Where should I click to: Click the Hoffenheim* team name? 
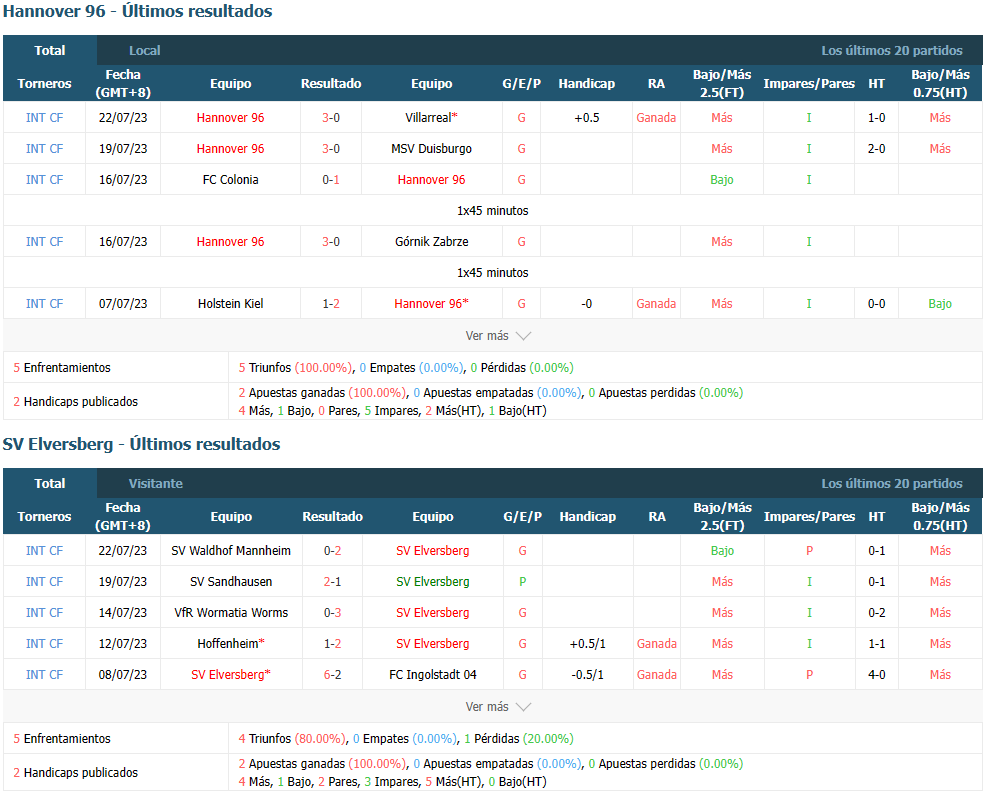pos(231,644)
